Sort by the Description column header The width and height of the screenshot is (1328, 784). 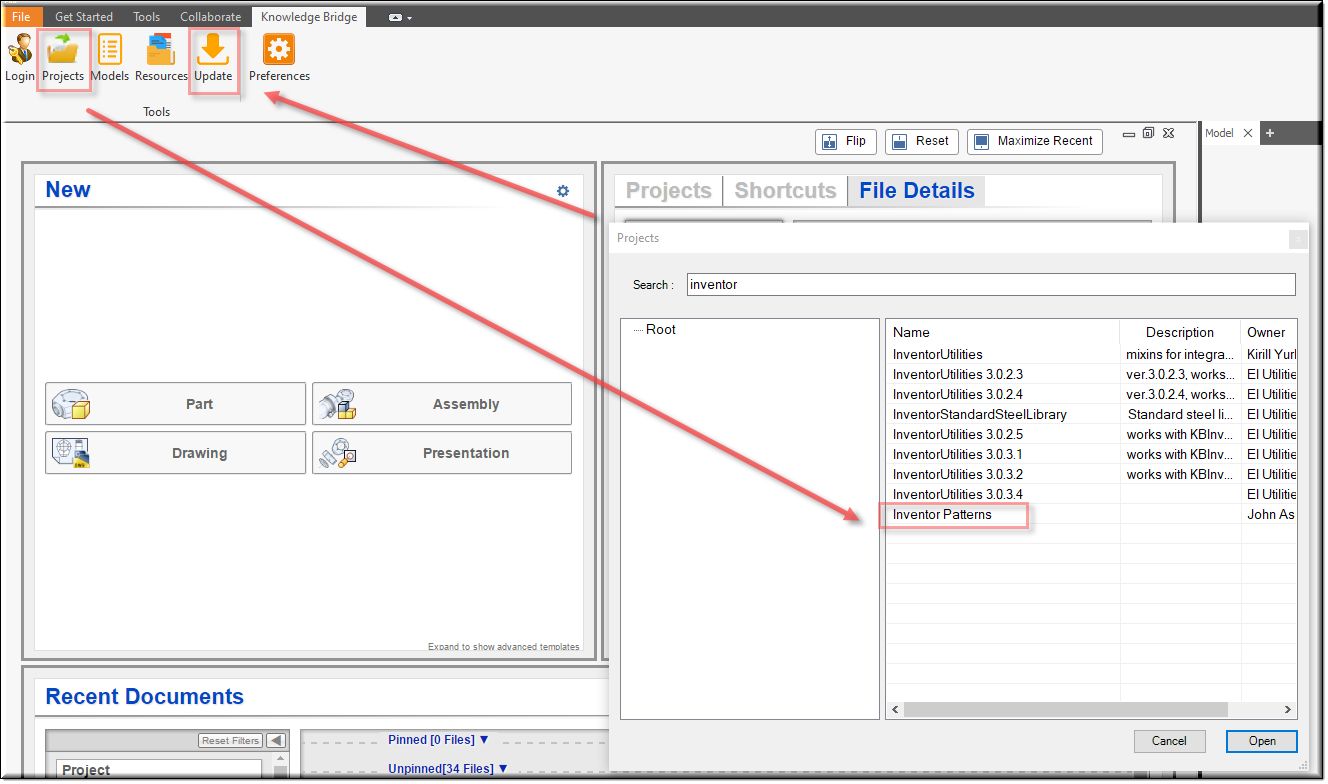click(1180, 332)
